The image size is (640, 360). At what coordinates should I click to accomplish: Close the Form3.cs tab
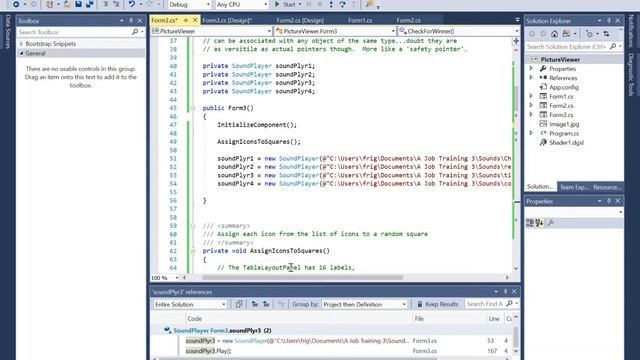click(x=195, y=20)
